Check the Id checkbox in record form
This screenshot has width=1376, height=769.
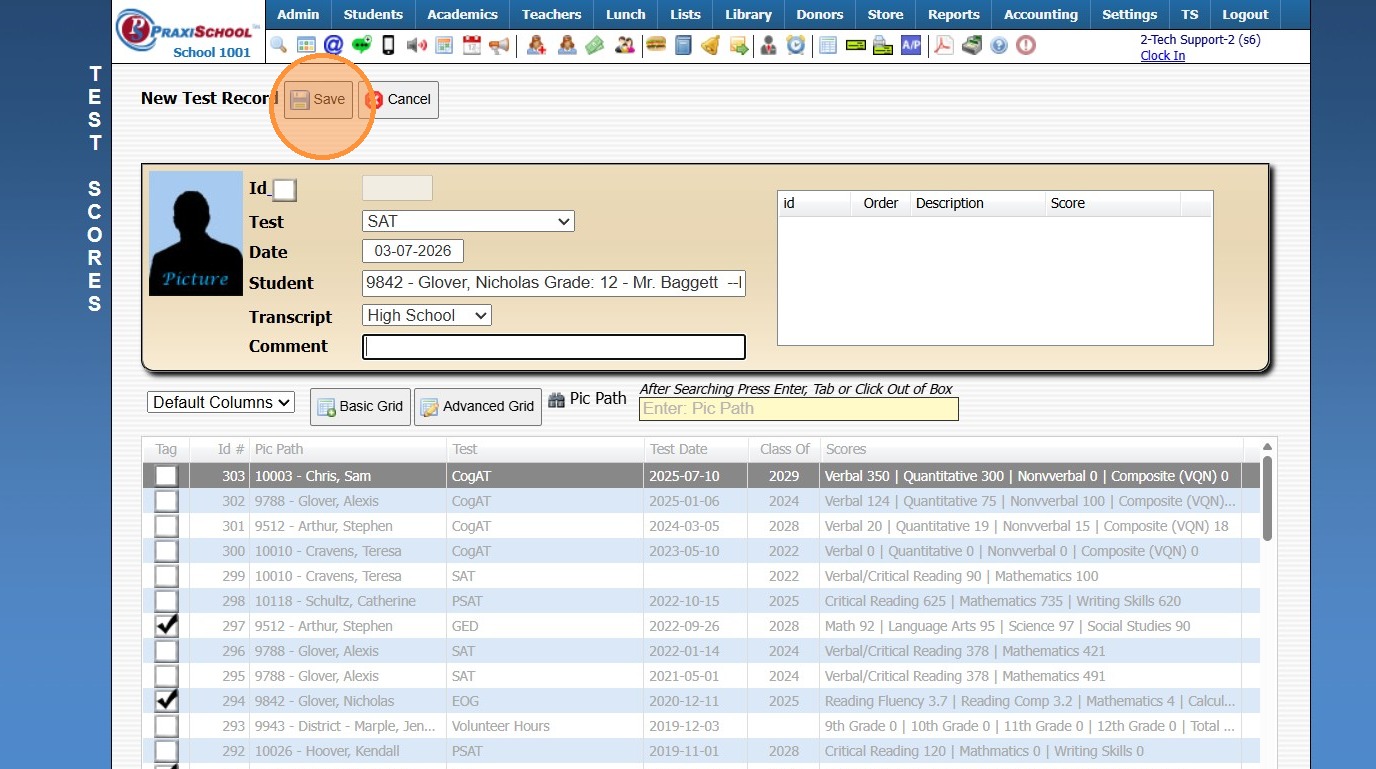284,190
